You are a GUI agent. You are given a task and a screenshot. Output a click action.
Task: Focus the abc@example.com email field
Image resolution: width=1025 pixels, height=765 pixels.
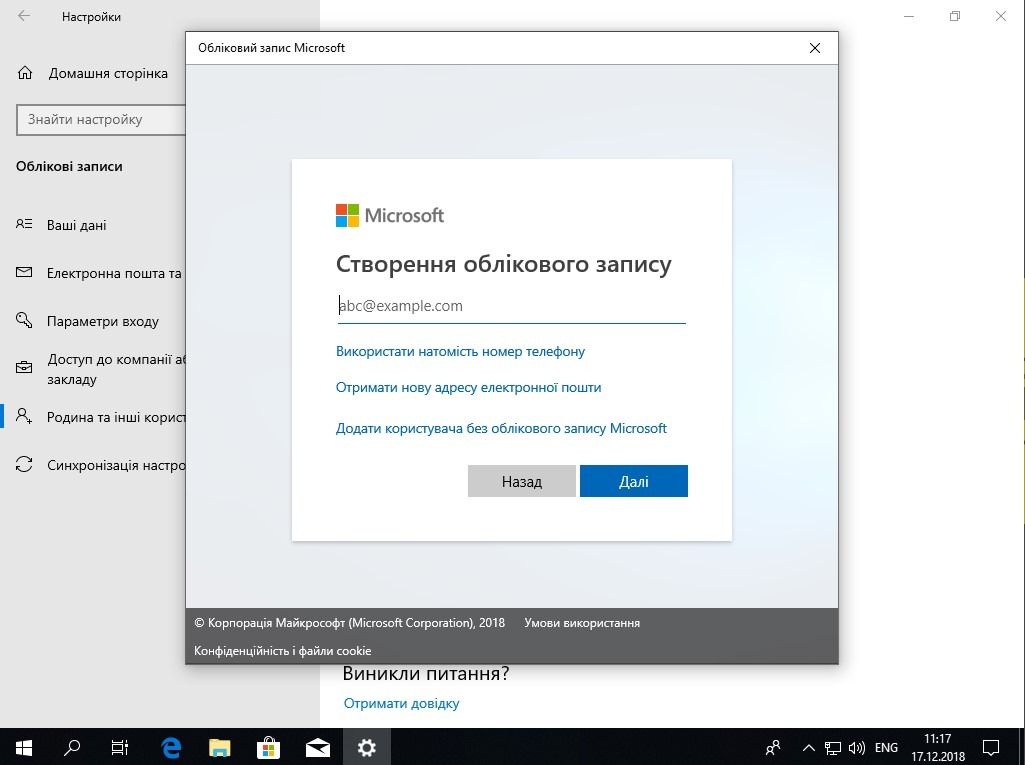coord(511,306)
